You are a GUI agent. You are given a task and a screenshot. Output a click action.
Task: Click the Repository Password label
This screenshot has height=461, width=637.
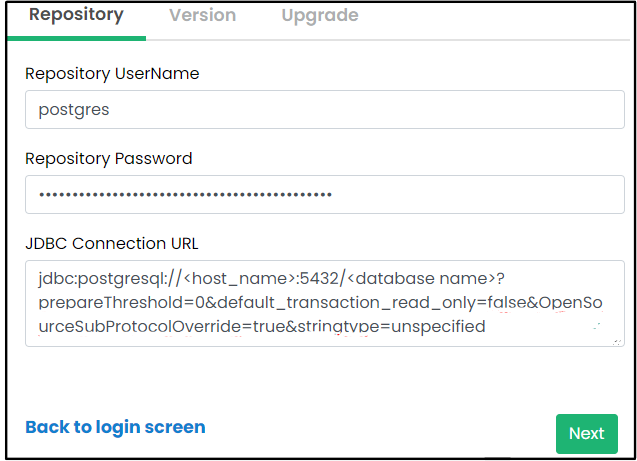point(109,159)
